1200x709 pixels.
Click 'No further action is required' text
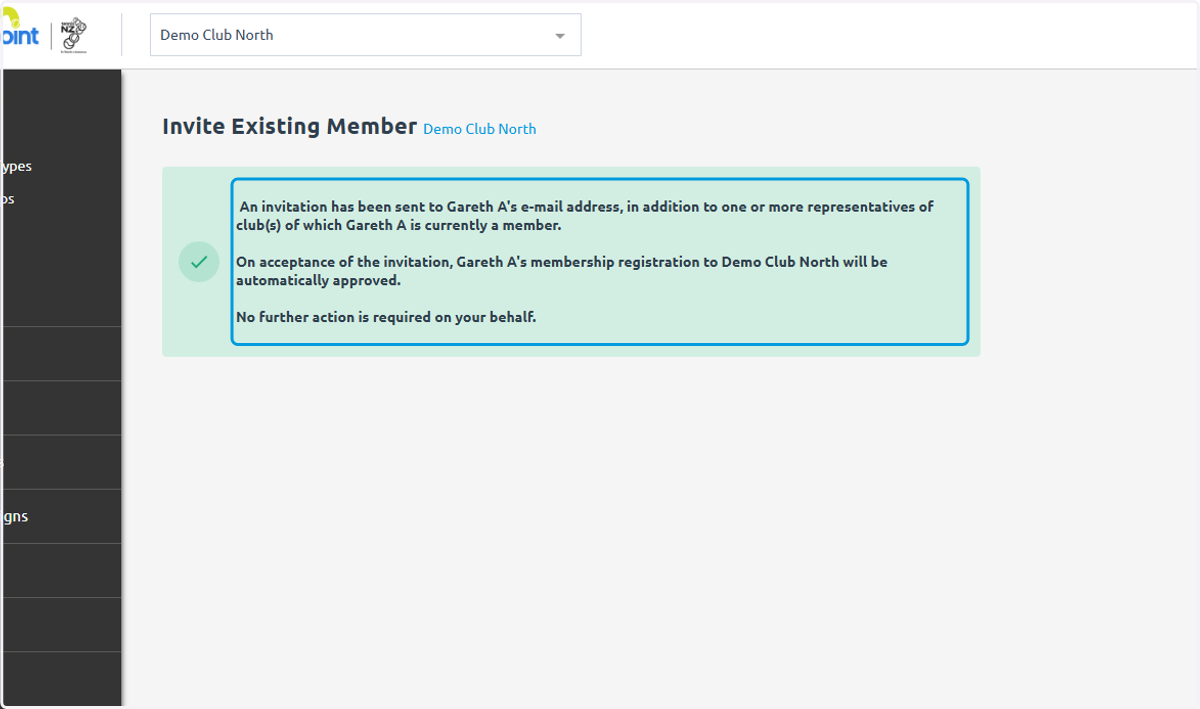click(386, 317)
